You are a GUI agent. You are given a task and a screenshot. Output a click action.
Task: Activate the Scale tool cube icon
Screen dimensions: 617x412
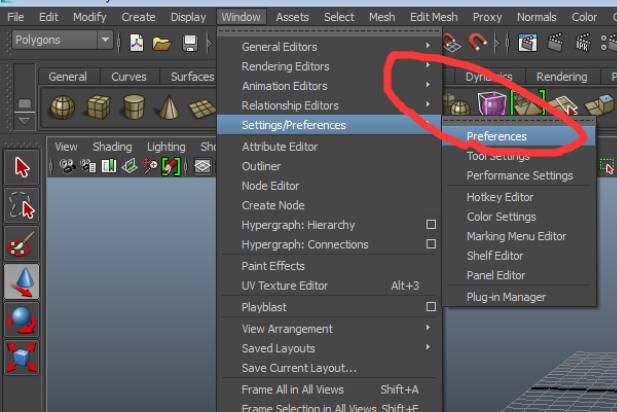pyautogui.click(x=22, y=358)
